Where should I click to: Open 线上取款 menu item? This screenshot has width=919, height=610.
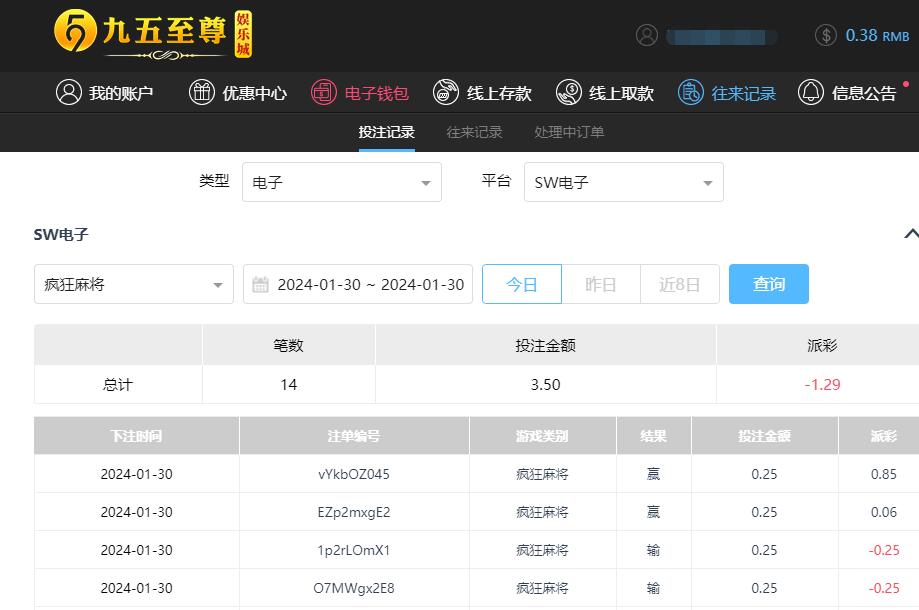605,93
